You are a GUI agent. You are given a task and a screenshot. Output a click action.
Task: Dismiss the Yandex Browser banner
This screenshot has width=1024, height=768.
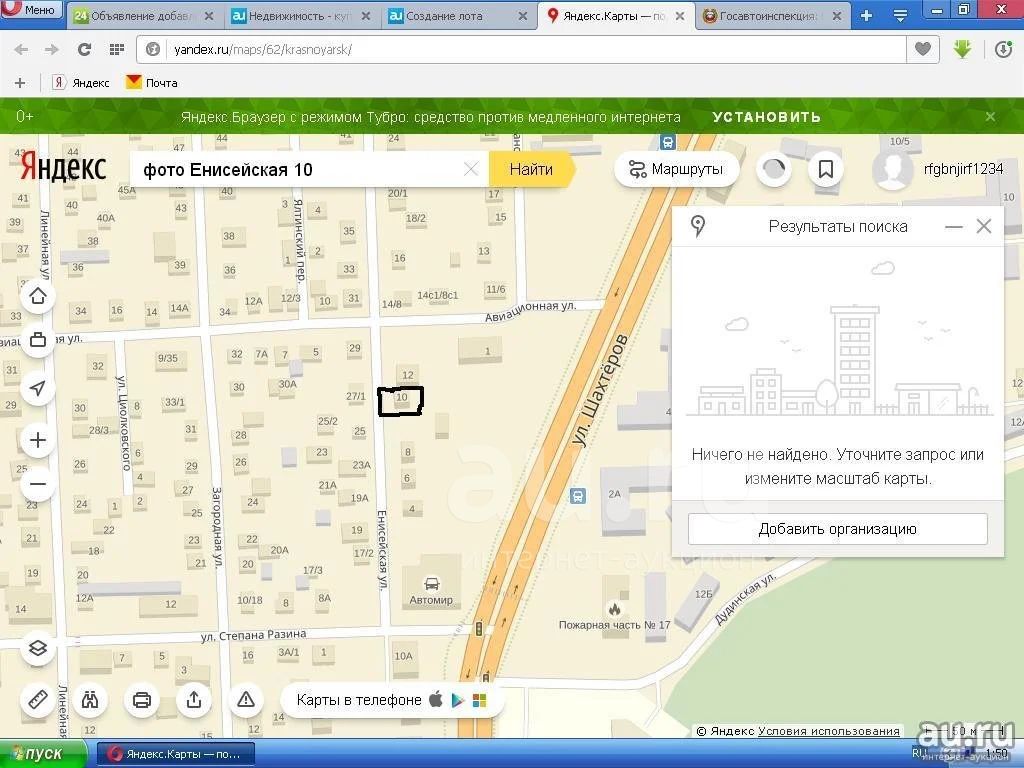tap(991, 117)
